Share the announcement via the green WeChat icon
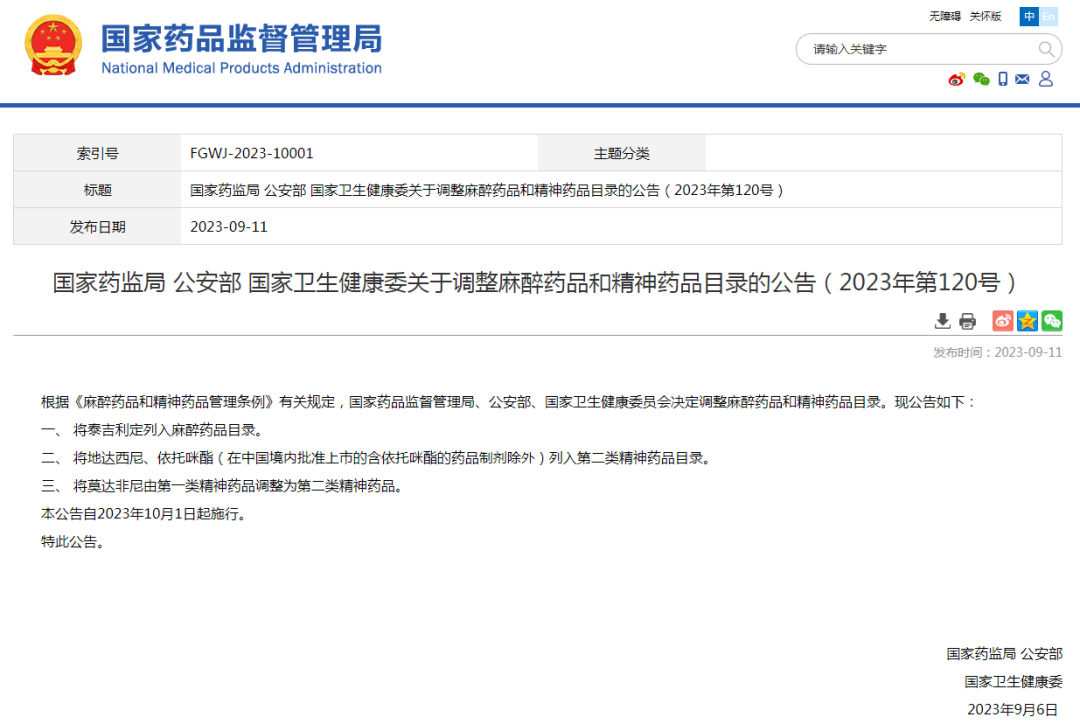Screen dimensions: 1080x724 click(1051, 321)
